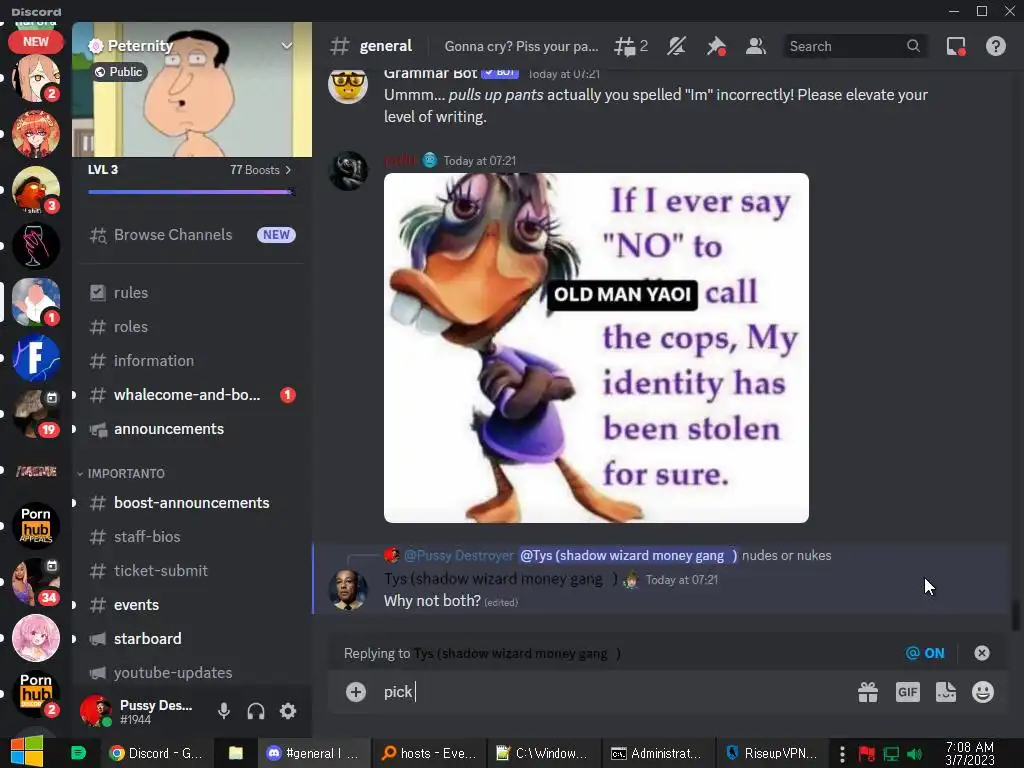Screen dimensions: 1024x768
Task: Open Browse Channels
Action: pyautogui.click(x=192, y=235)
